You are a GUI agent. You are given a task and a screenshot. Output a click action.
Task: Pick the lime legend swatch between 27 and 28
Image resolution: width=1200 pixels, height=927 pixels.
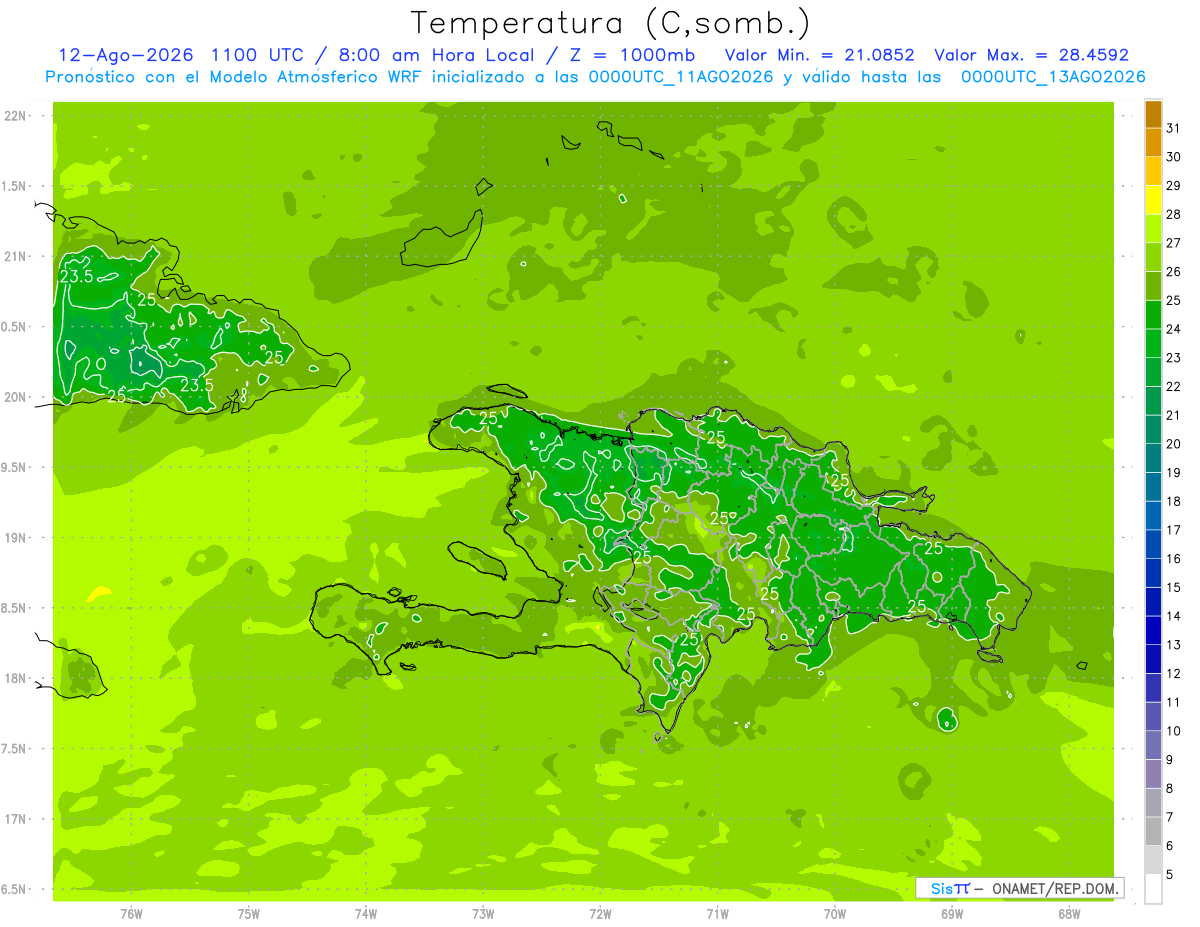tap(1153, 229)
